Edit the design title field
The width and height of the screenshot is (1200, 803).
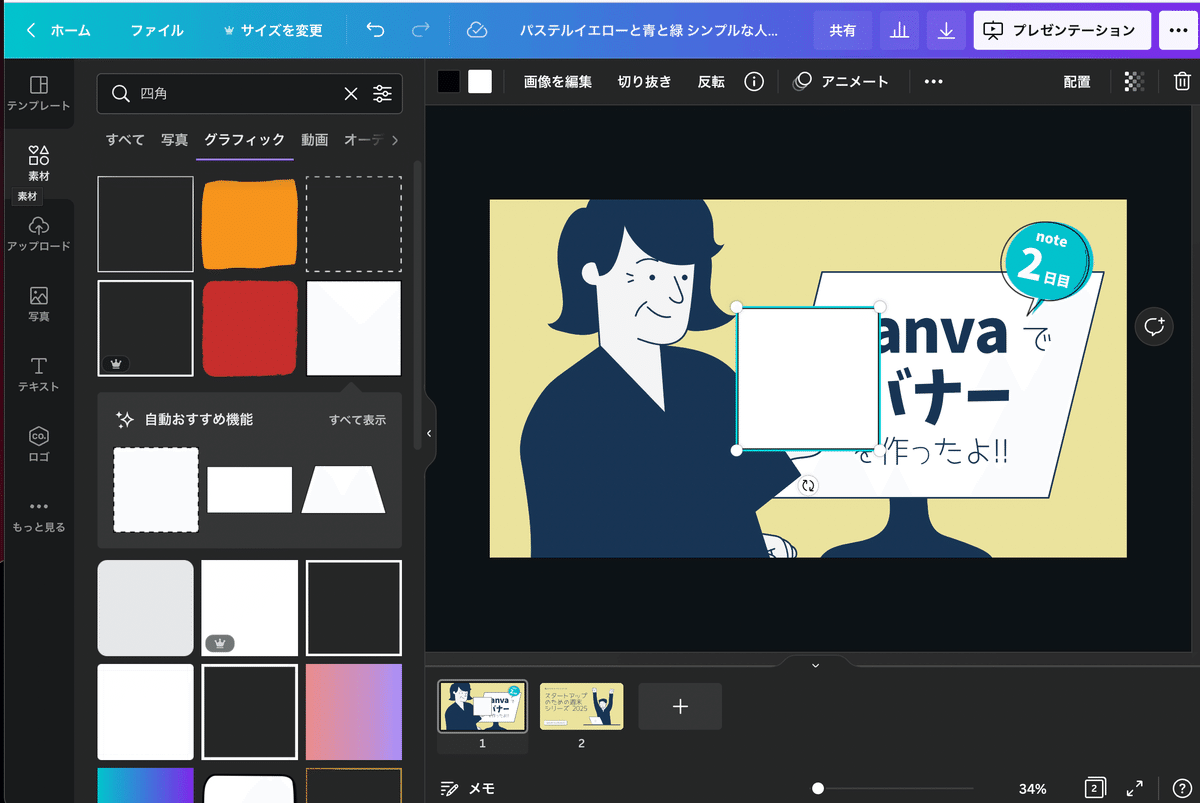(649, 30)
